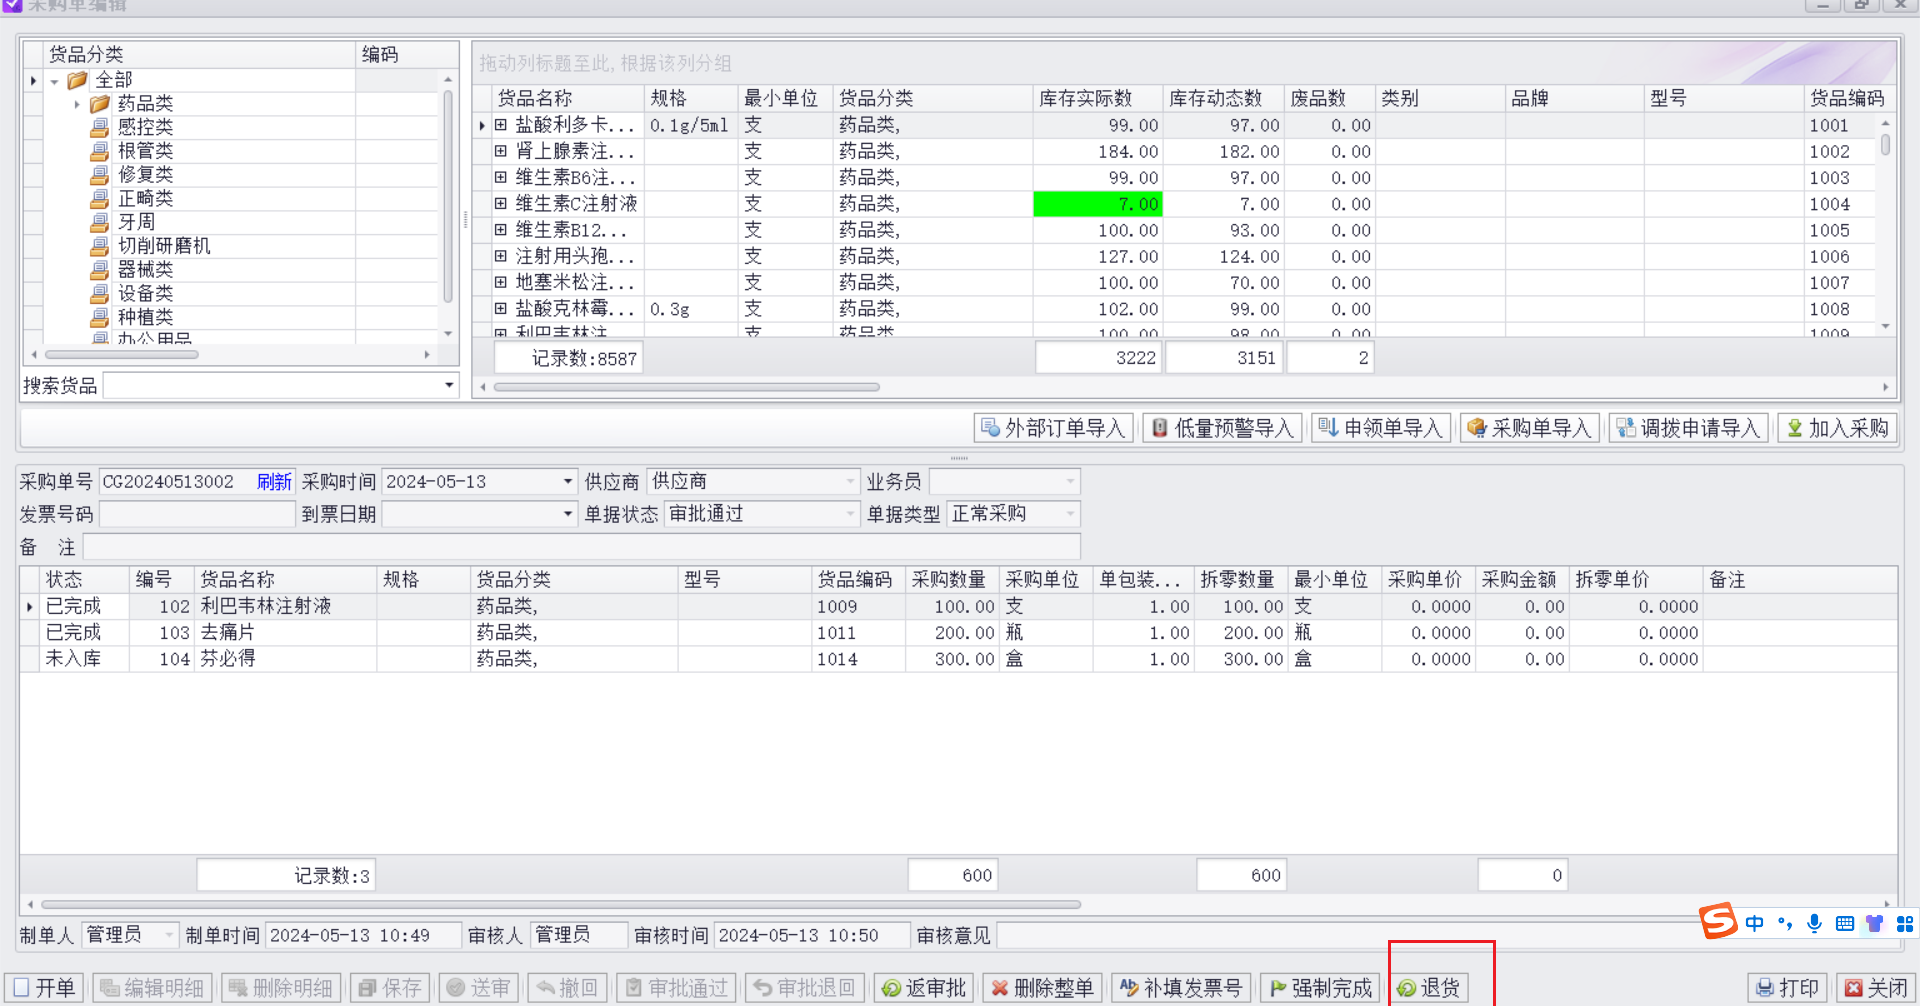Click the Sogou input method S icon
This screenshot has width=1920, height=1006.
(x=1719, y=921)
